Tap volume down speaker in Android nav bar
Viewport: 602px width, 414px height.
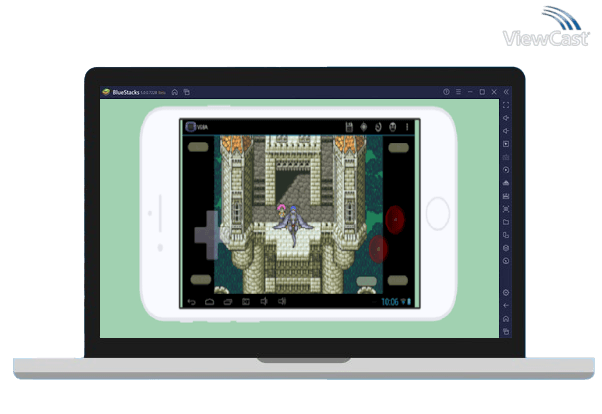tap(264, 301)
